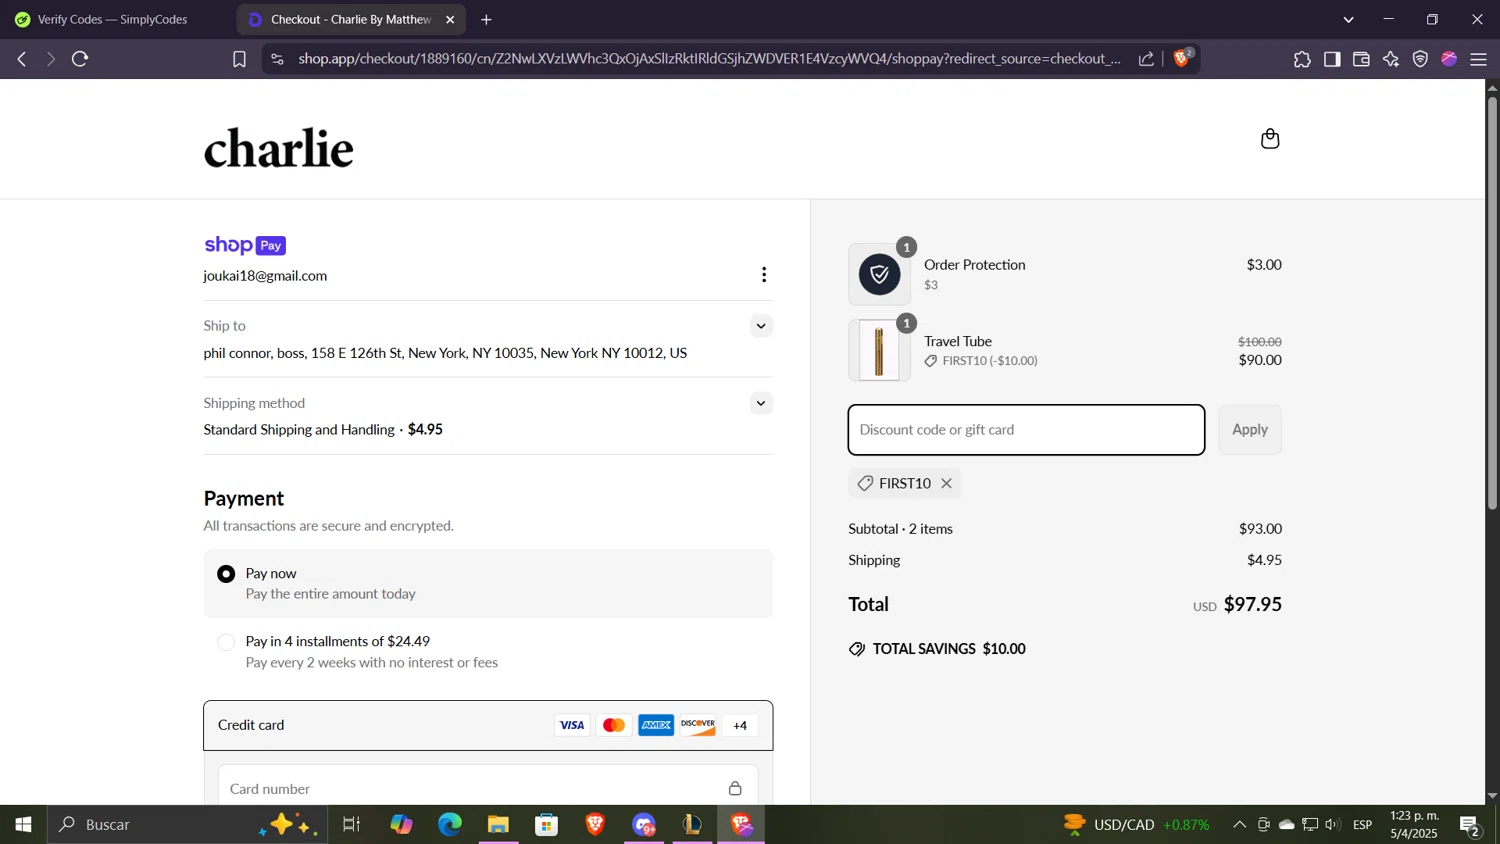The image size is (1500, 844).
Task: Click the USD/CAD taskbar widget
Action: pos(1137,824)
